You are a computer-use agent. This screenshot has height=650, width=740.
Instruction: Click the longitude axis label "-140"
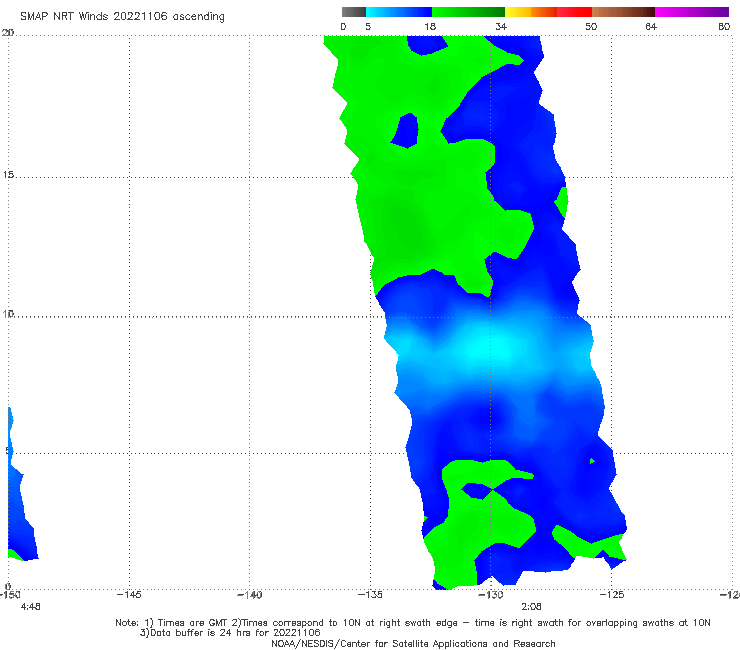tap(249, 595)
